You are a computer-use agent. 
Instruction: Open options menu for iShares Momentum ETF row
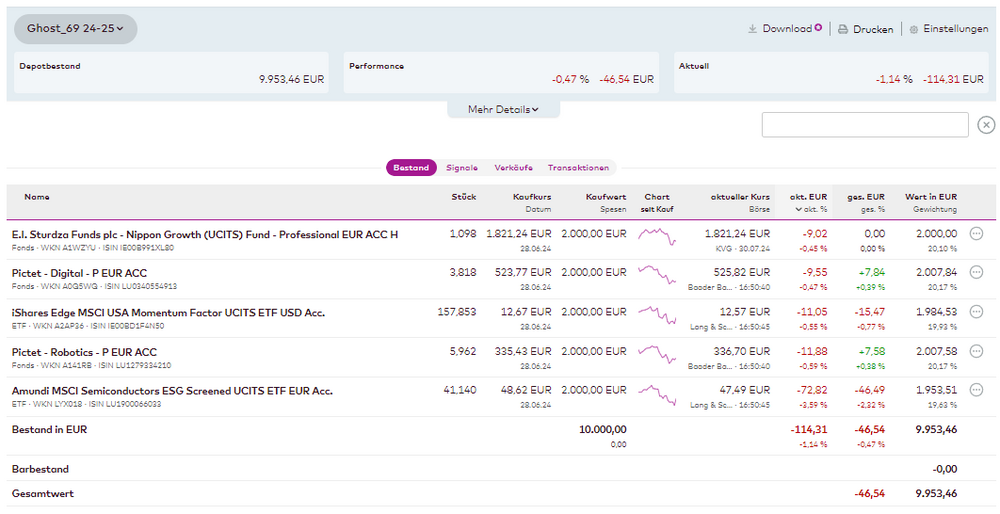pyautogui.click(x=977, y=312)
